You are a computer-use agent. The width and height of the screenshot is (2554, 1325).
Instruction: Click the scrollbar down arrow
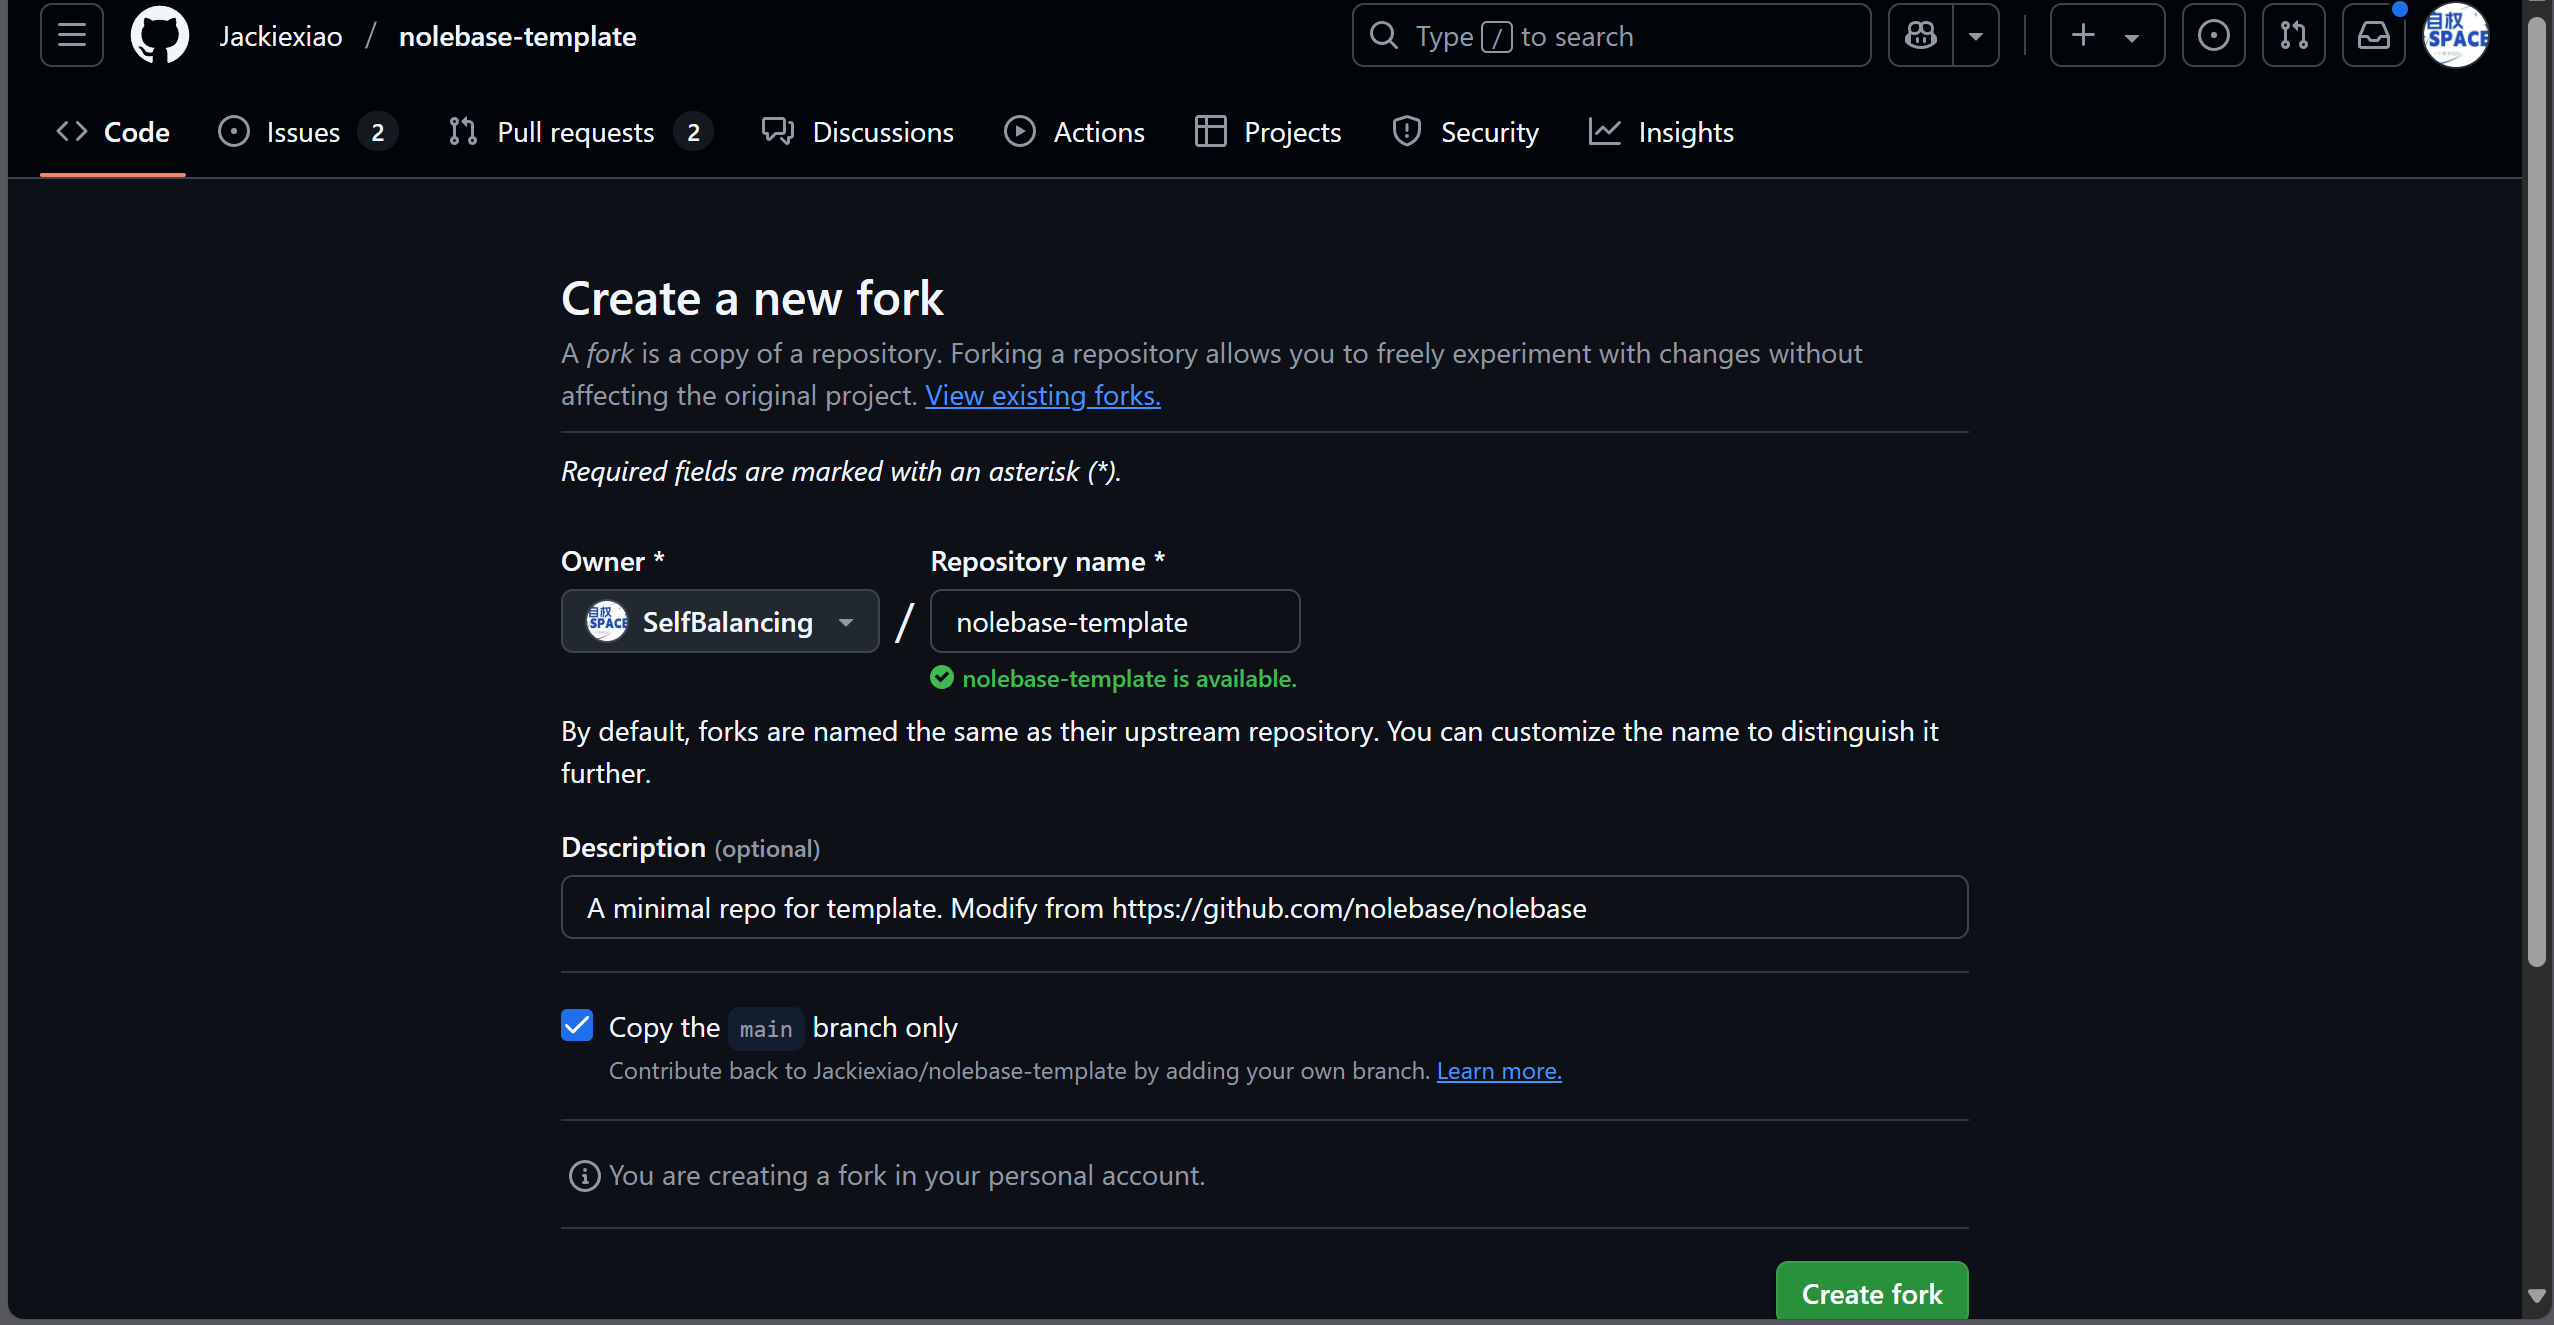coord(2536,1295)
